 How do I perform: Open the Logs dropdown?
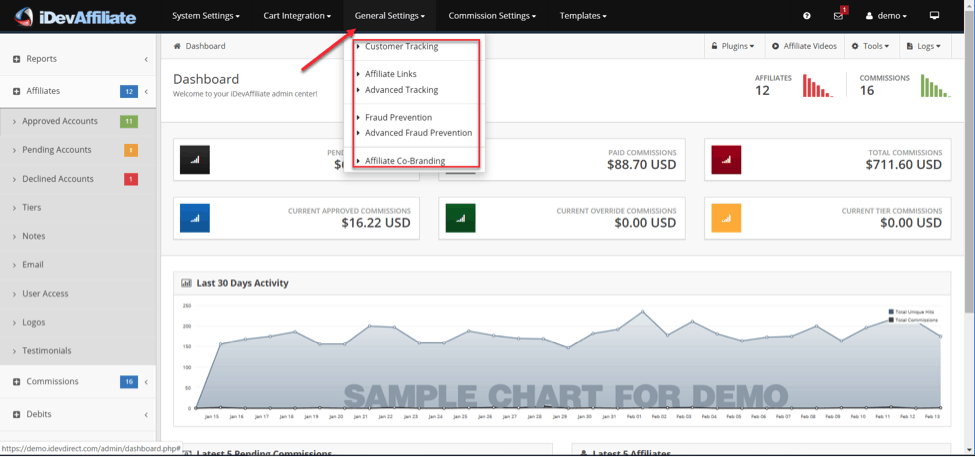925,46
